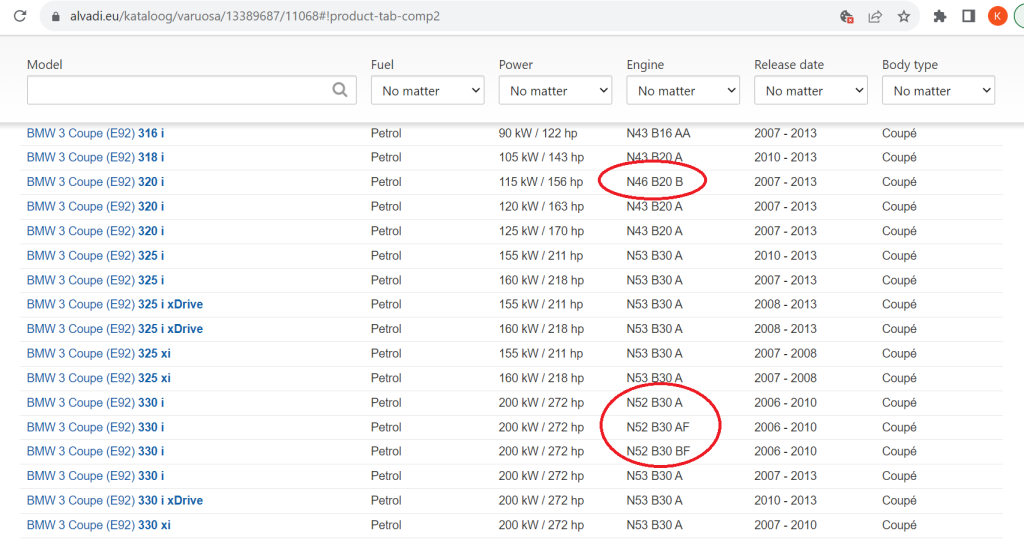Click the magnifier icon in the Model field
The image size is (1024, 552).
coord(340,90)
